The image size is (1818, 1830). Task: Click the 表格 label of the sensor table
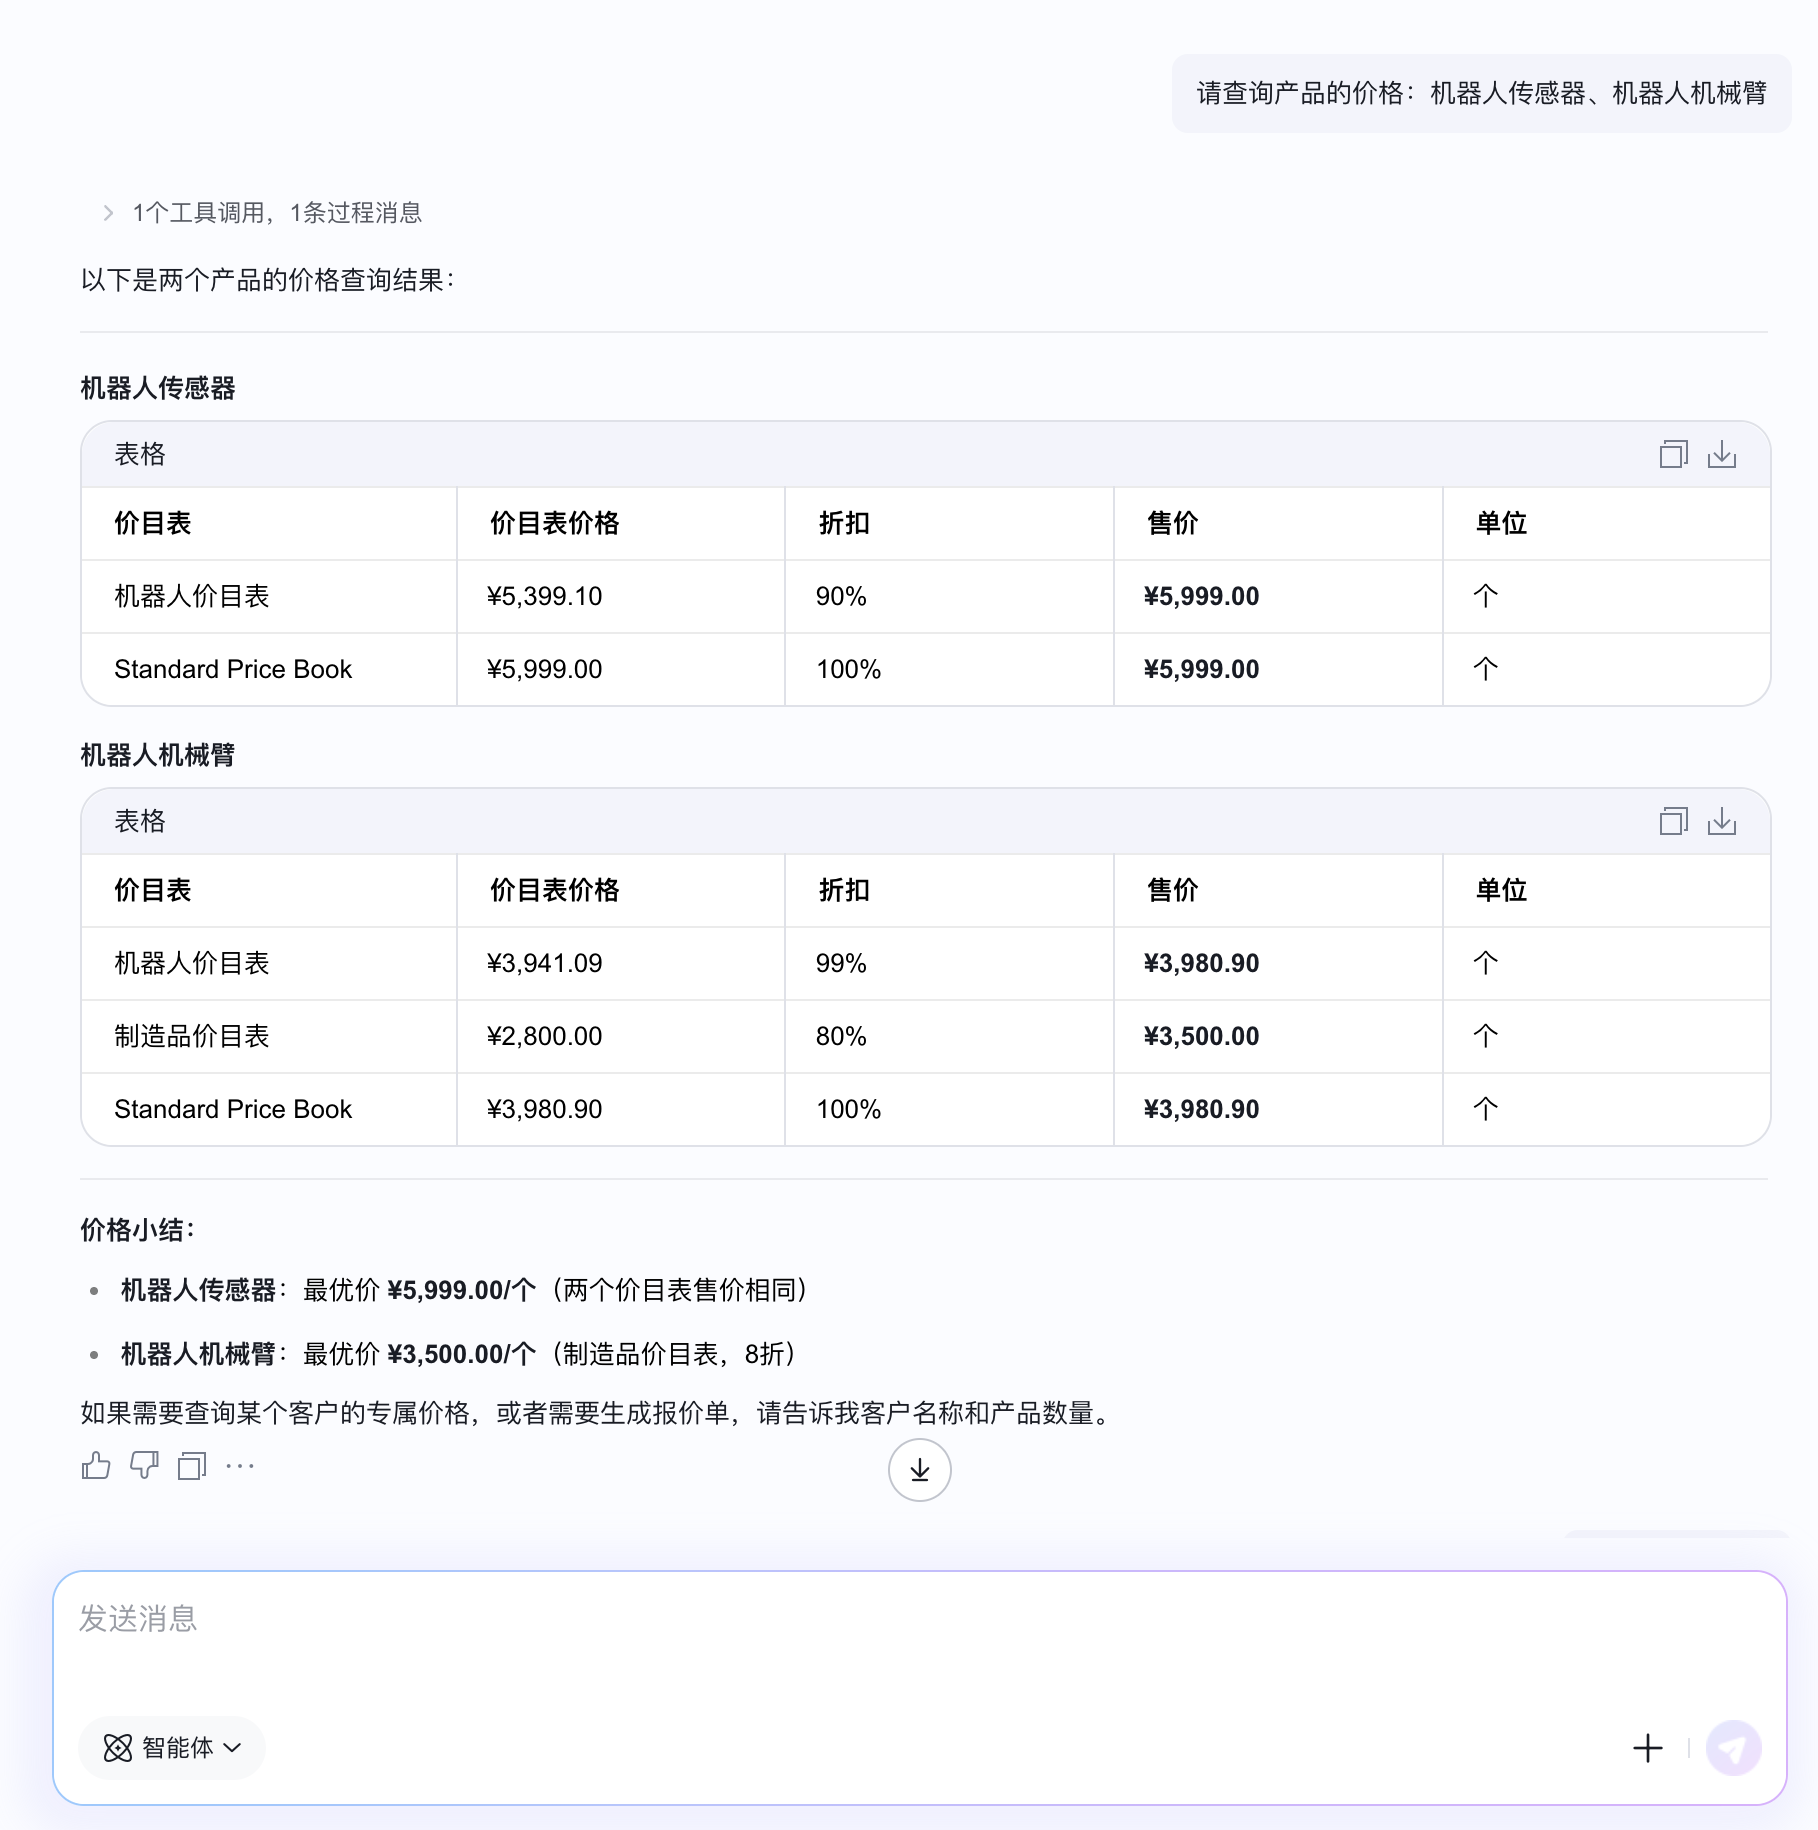pos(140,455)
